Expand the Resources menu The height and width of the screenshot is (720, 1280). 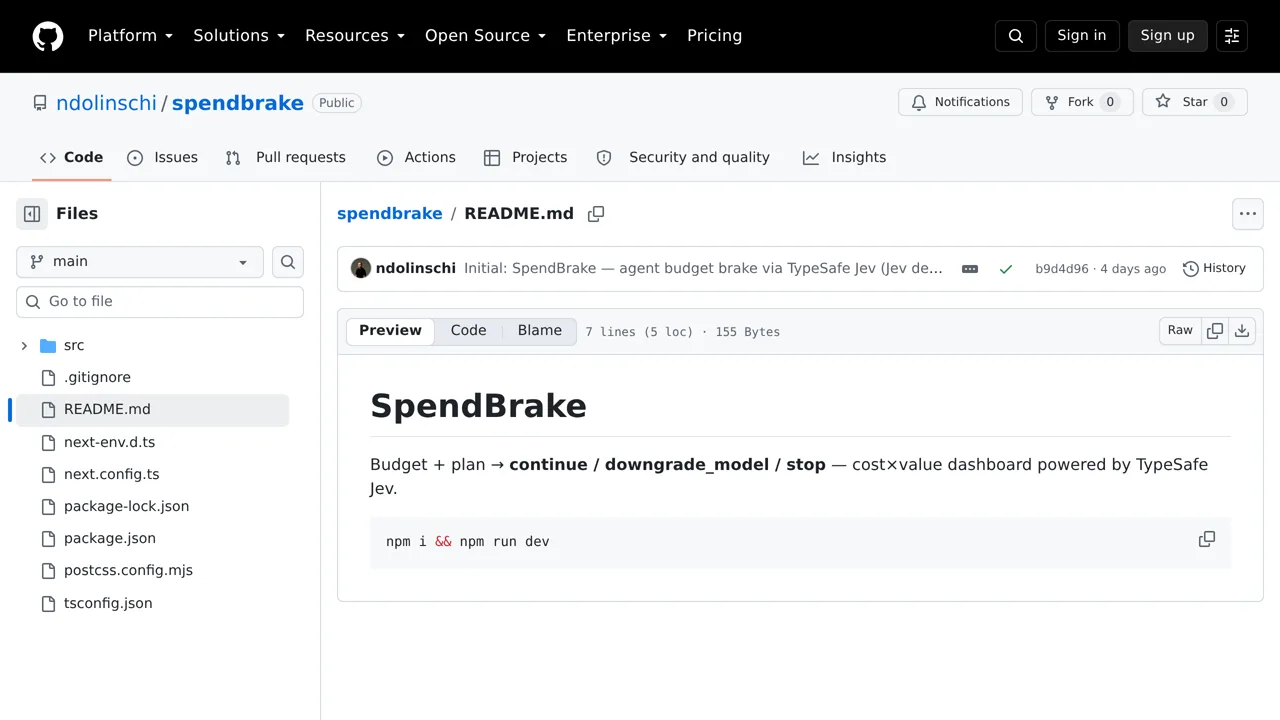355,36
